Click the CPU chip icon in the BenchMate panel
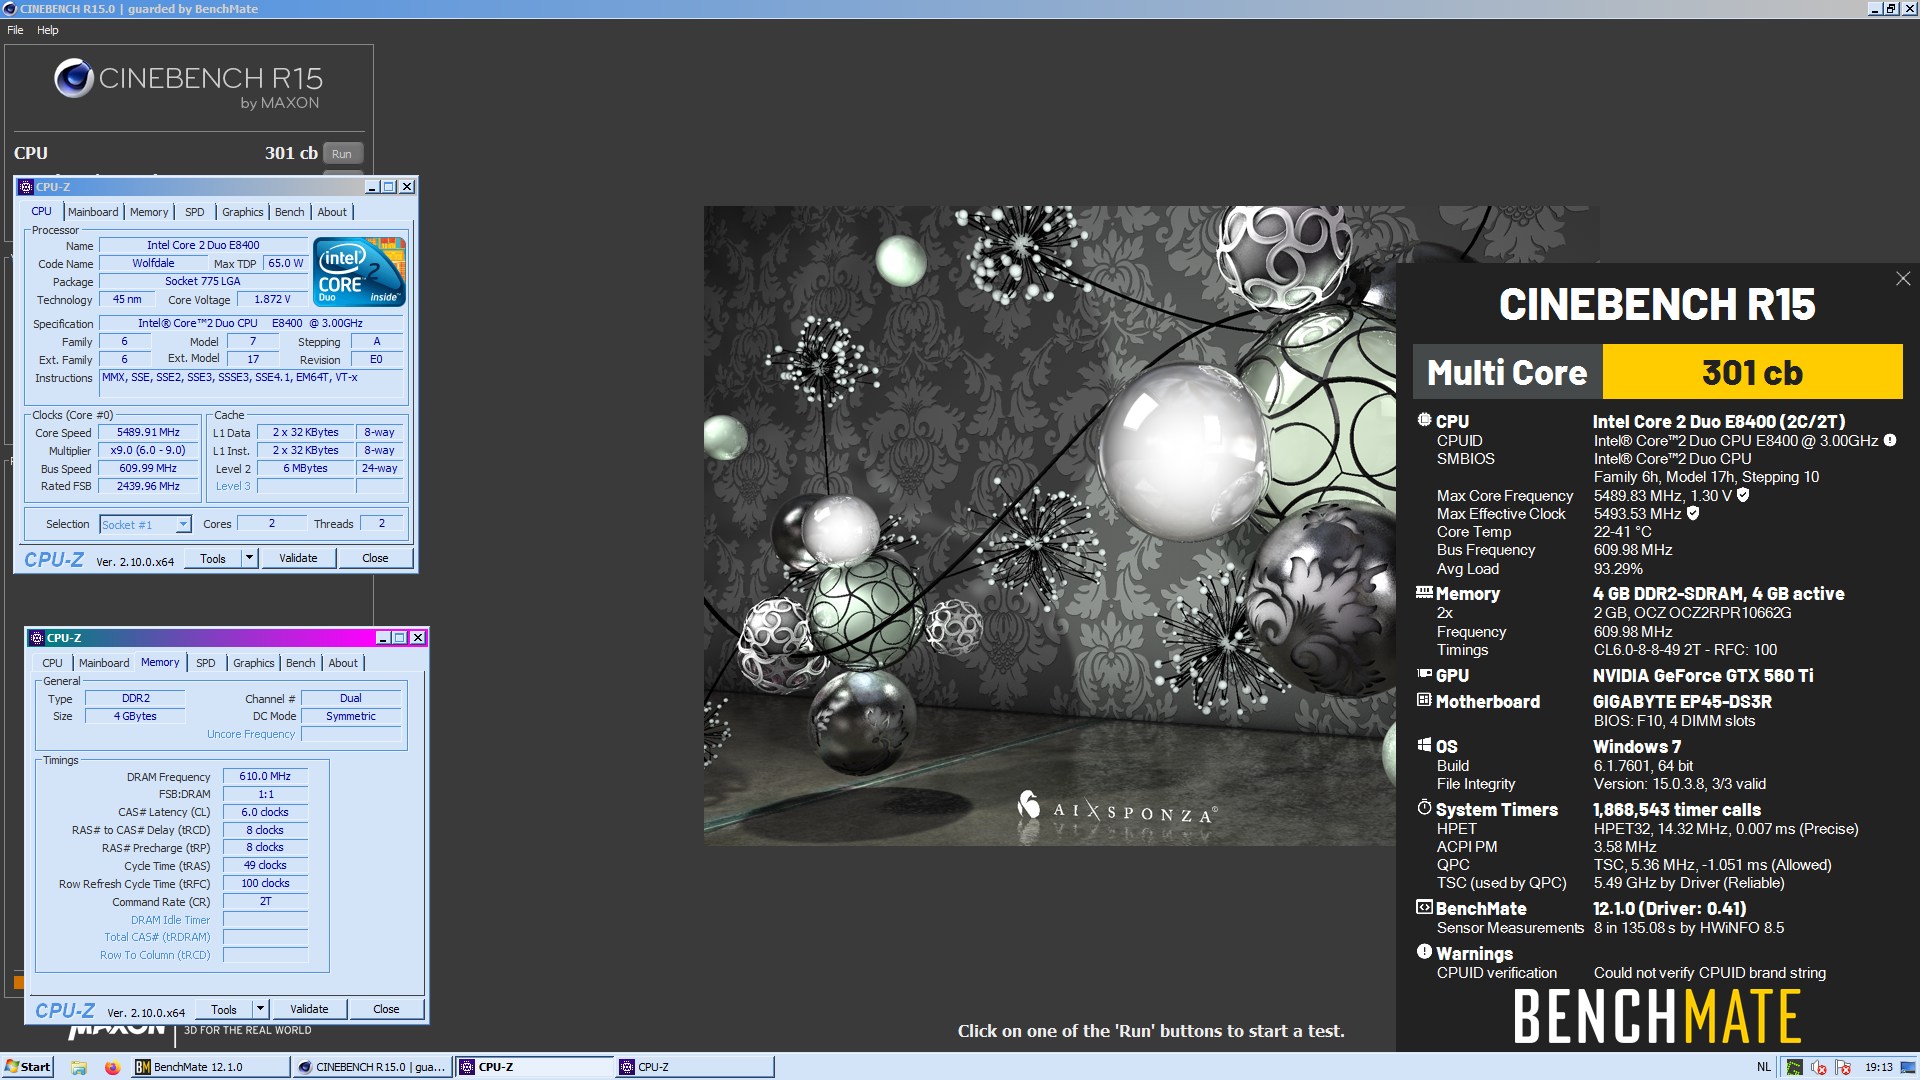 1424,420
